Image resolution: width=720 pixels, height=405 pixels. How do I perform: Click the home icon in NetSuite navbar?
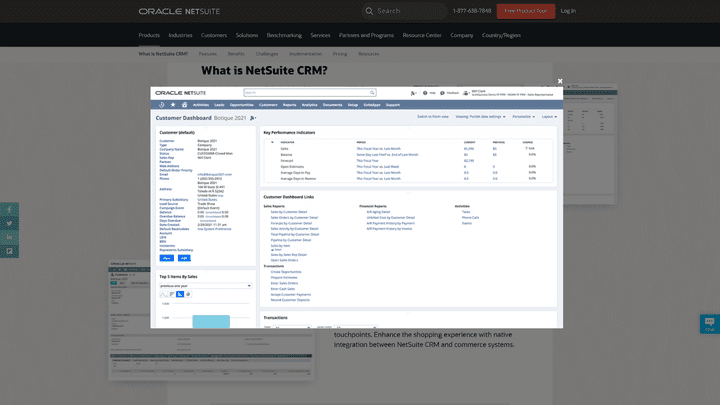coord(185,105)
